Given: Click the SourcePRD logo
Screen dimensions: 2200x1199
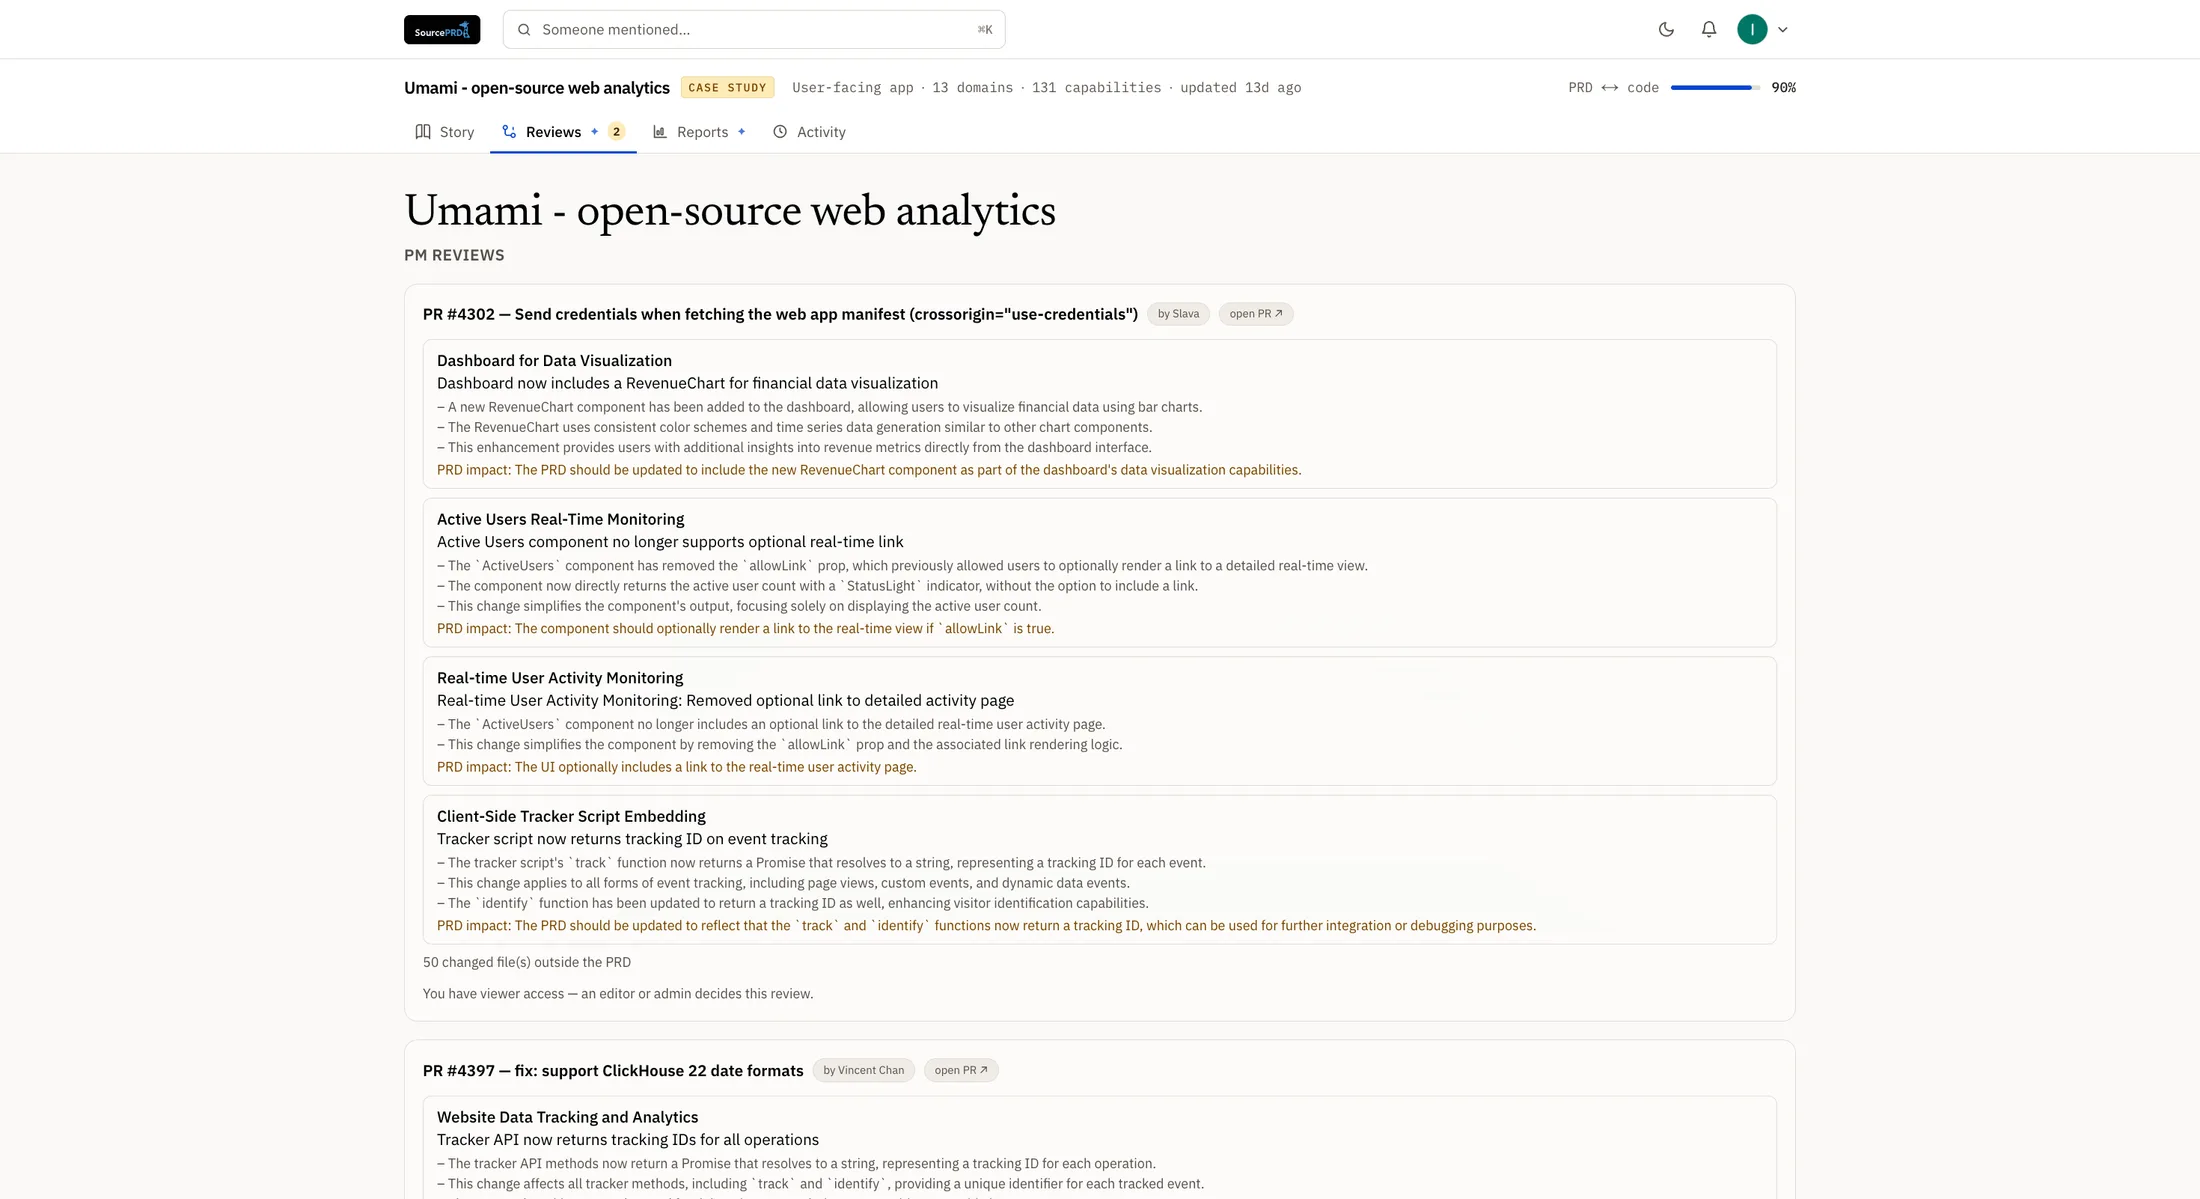Looking at the screenshot, I should 442,30.
